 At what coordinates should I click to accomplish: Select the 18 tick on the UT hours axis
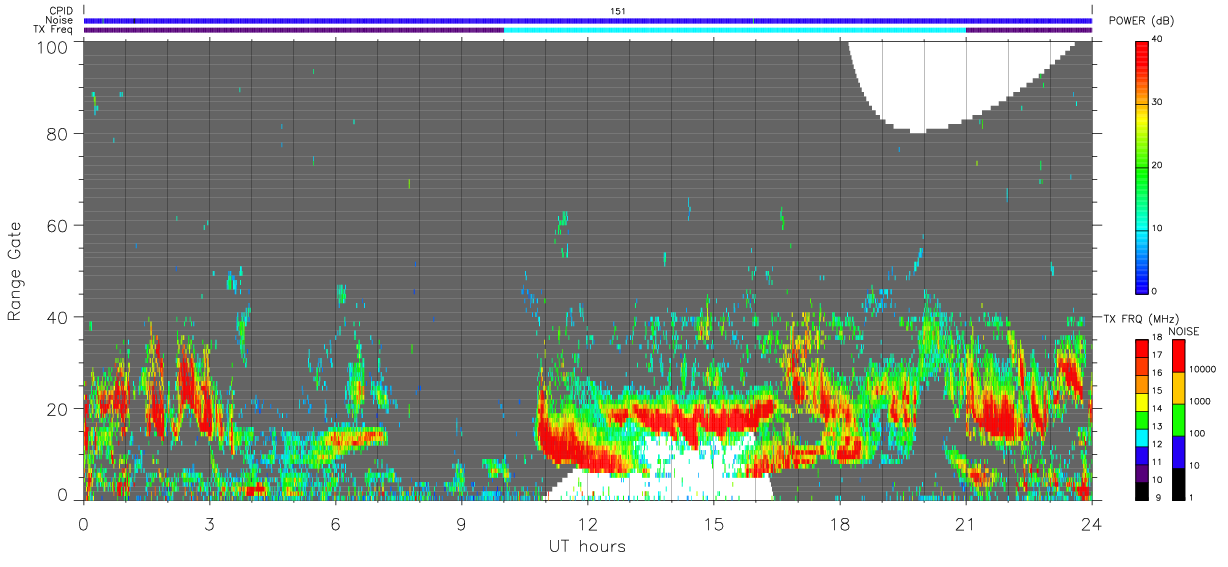[839, 524]
